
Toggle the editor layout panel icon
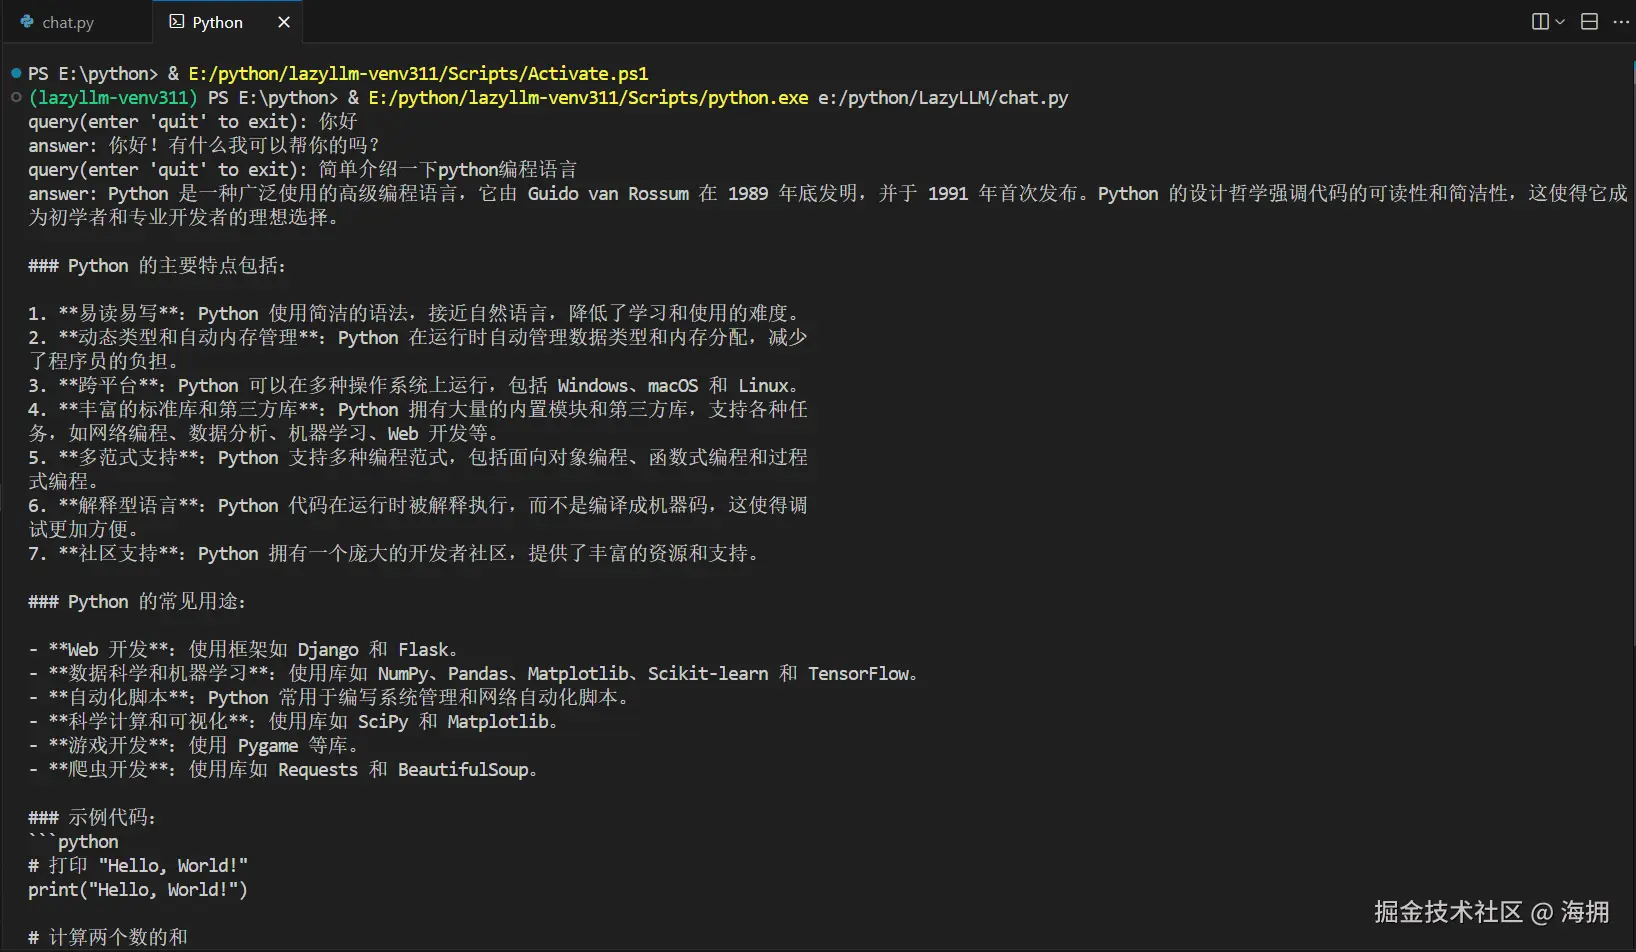pos(1589,21)
